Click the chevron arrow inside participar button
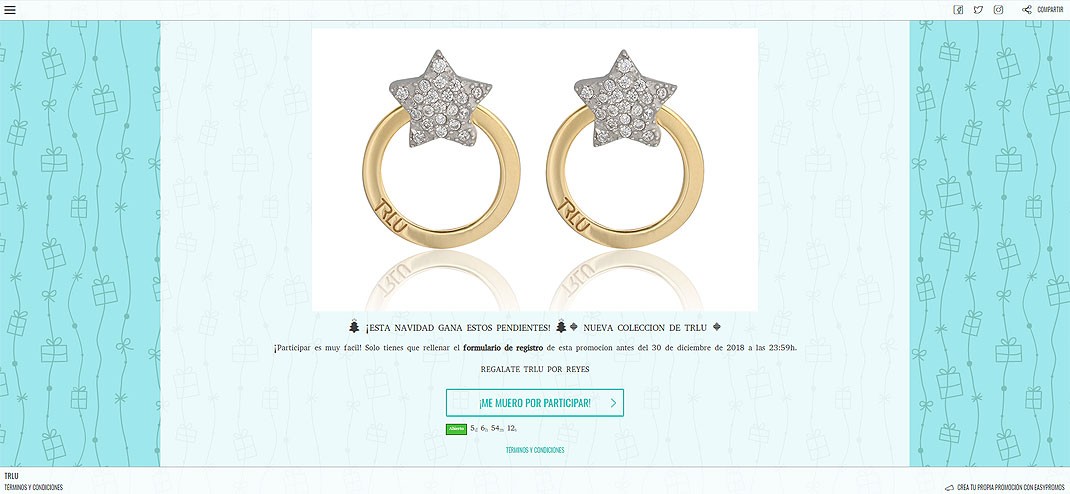This screenshot has width=1070, height=494. (x=613, y=403)
